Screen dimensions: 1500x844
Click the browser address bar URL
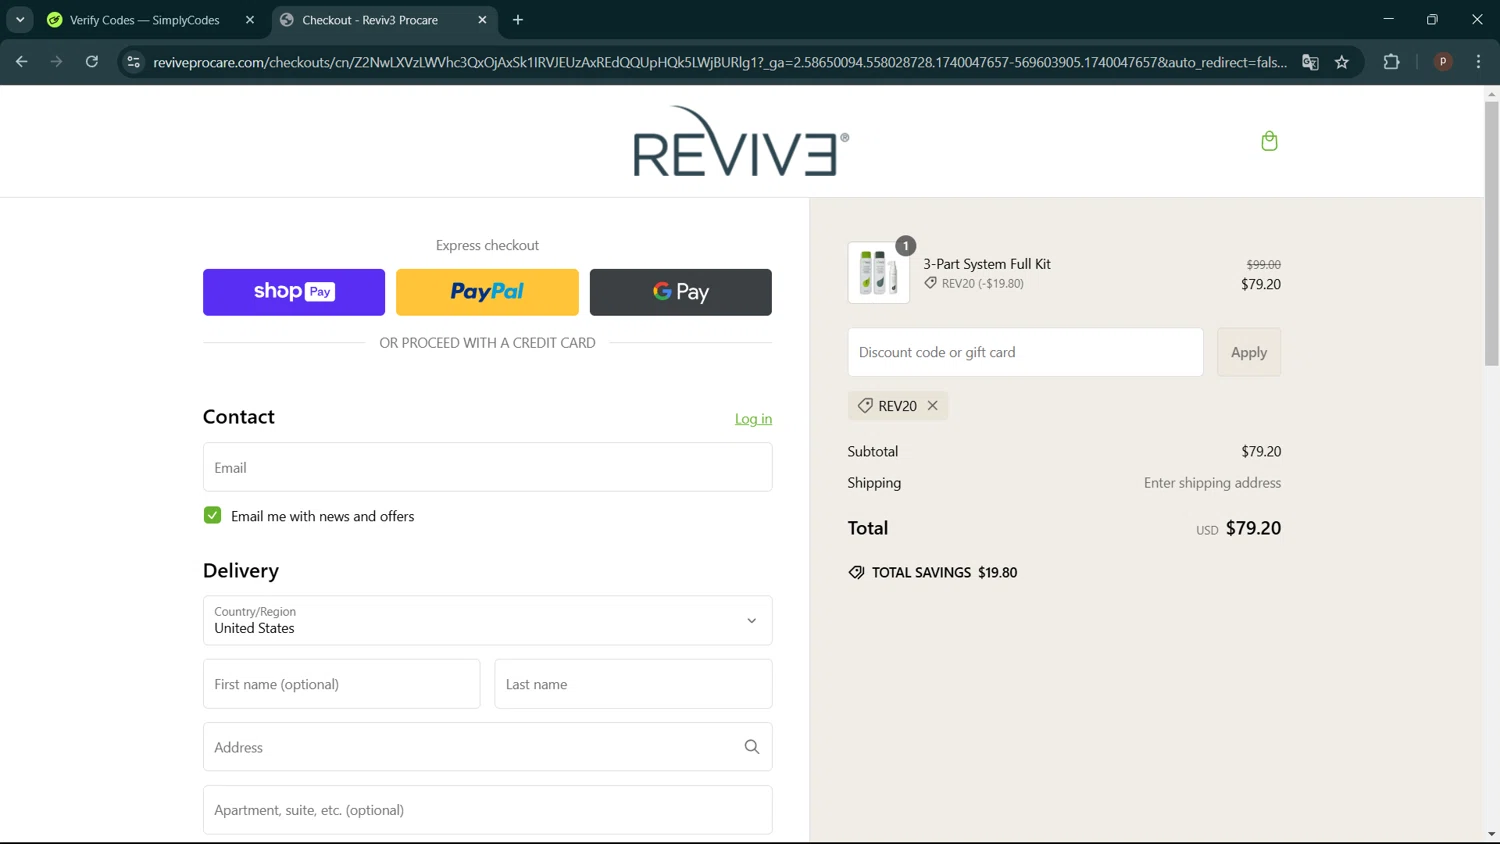pyautogui.click(x=720, y=62)
